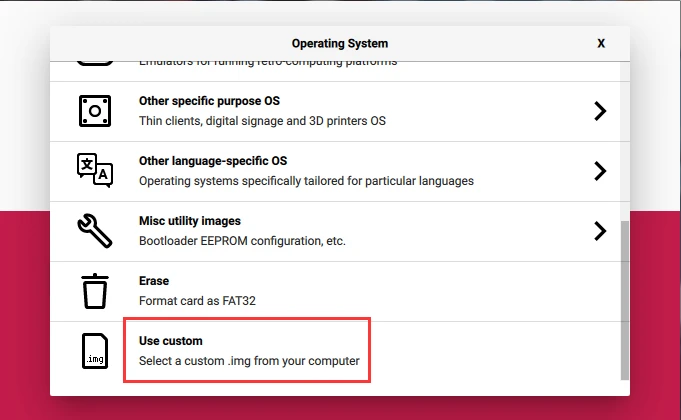Select the Use custom heading
Viewport: 681px width, 420px height.
click(x=171, y=341)
